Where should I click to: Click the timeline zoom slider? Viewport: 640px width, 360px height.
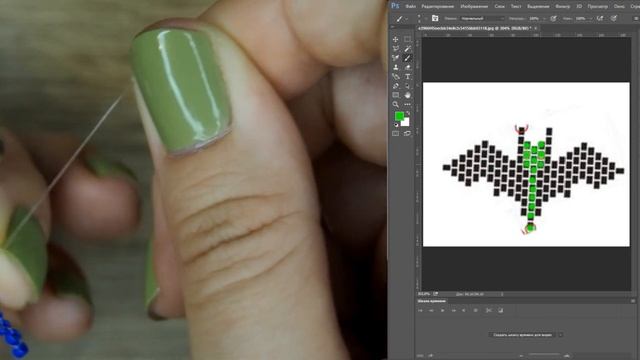click(544, 354)
